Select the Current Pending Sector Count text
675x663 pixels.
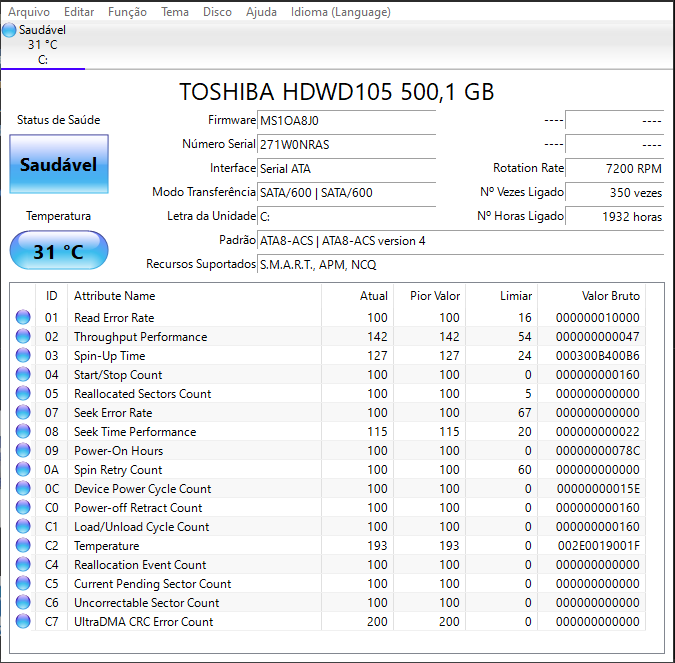click(x=152, y=584)
